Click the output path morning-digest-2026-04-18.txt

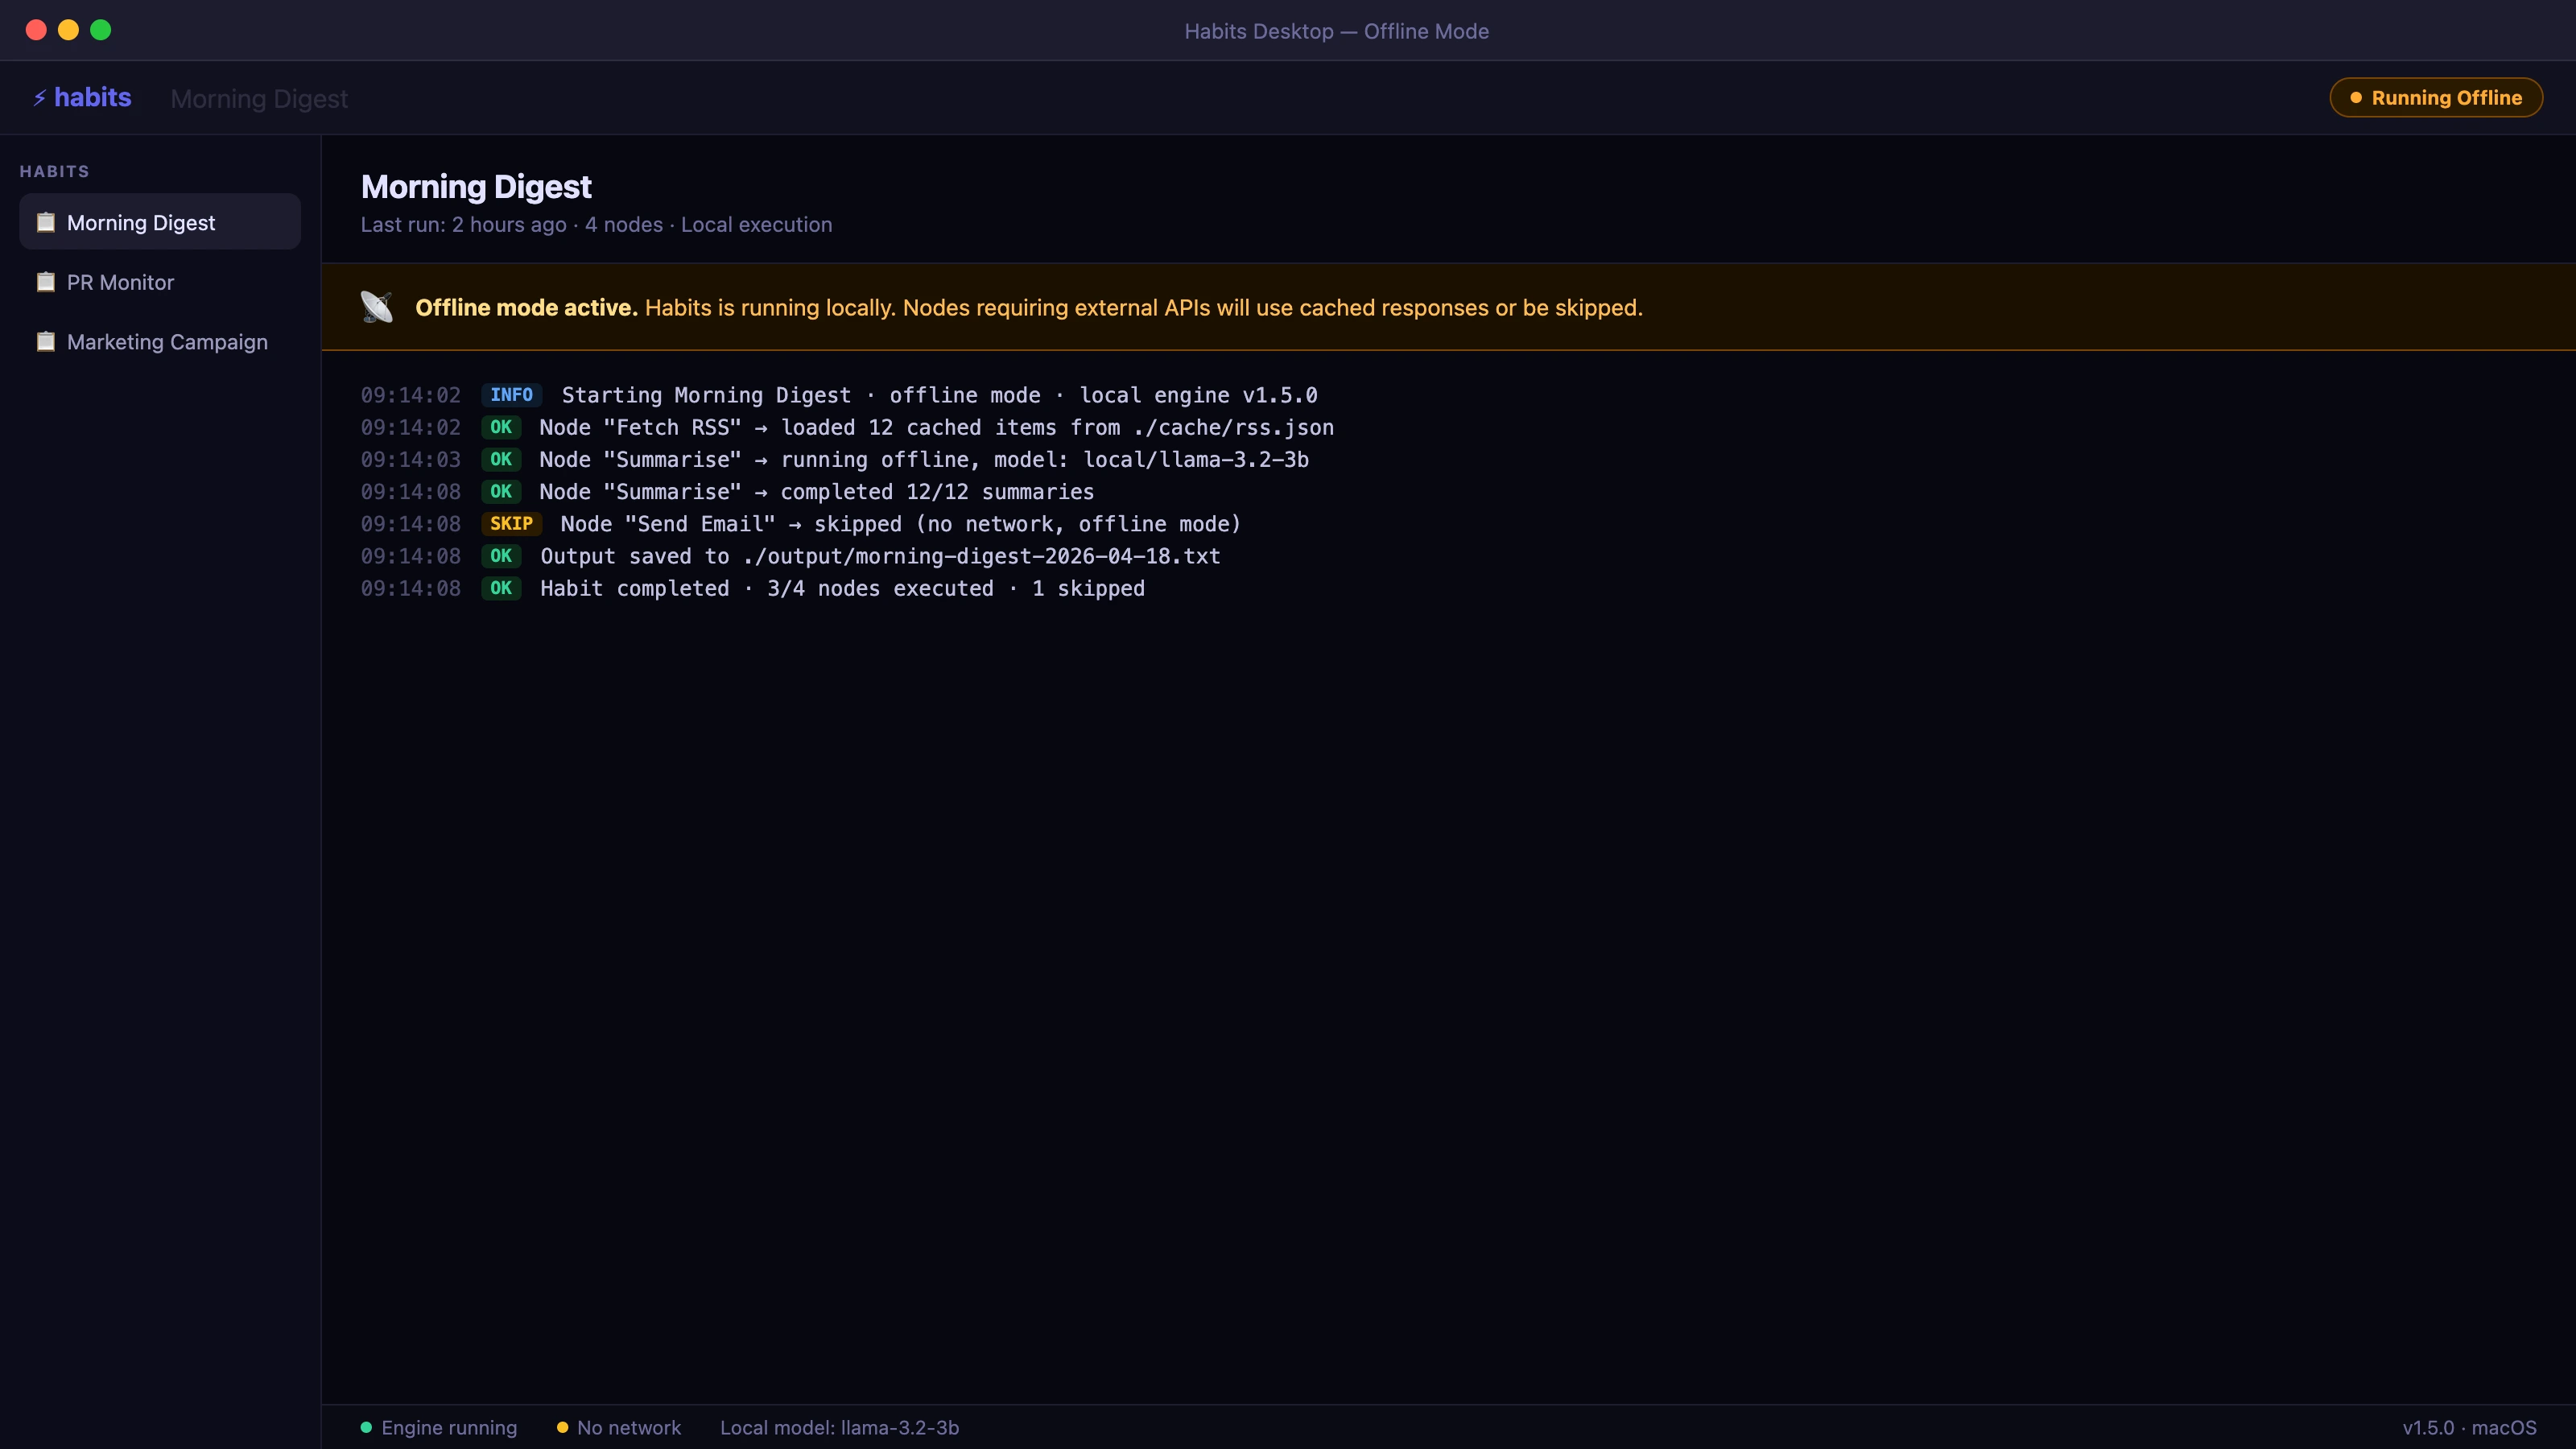(981, 556)
